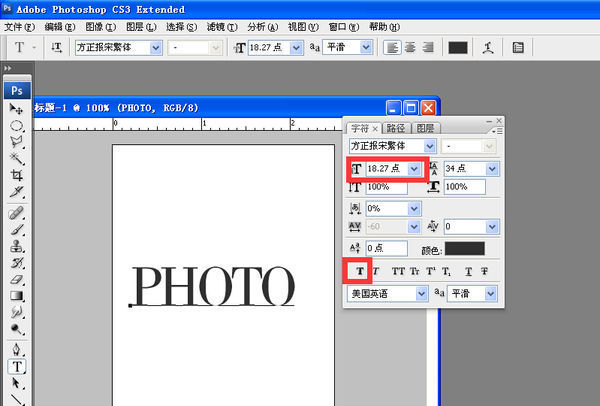Open the 滤镜 menu
The height and width of the screenshot is (406, 600).
(x=222, y=27)
